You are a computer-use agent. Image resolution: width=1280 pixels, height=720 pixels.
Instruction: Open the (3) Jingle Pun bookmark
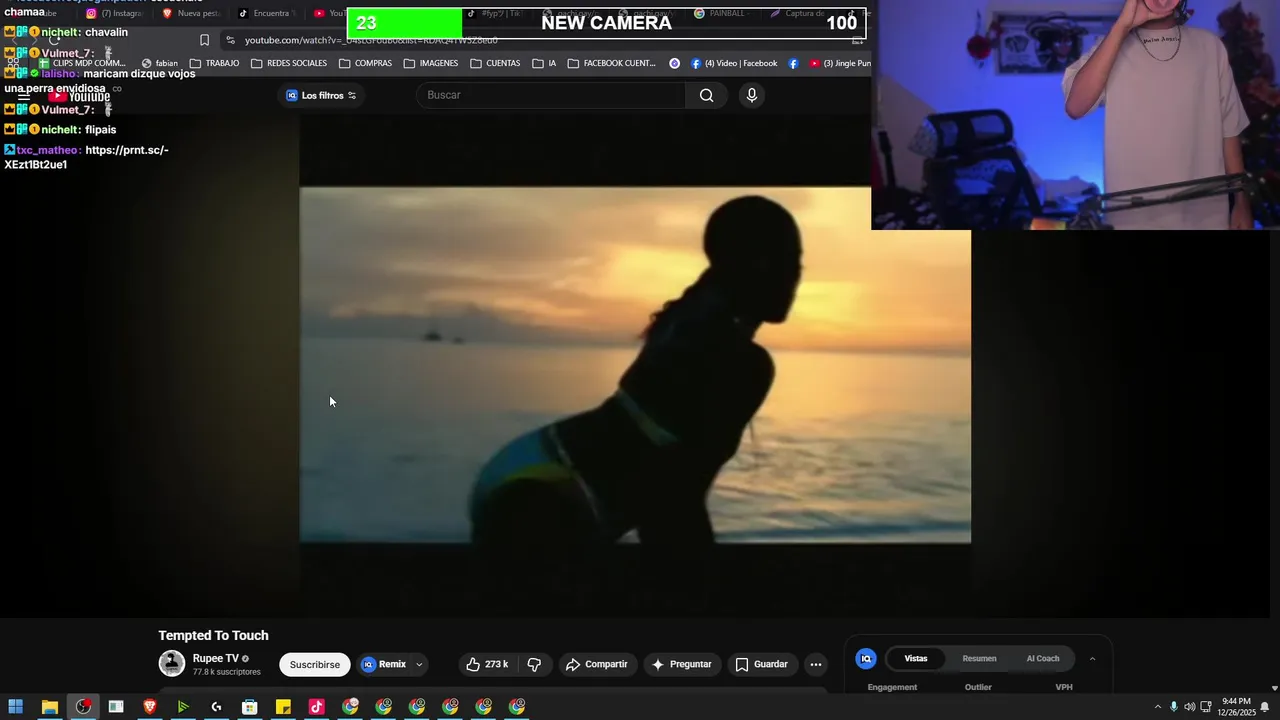click(x=840, y=63)
